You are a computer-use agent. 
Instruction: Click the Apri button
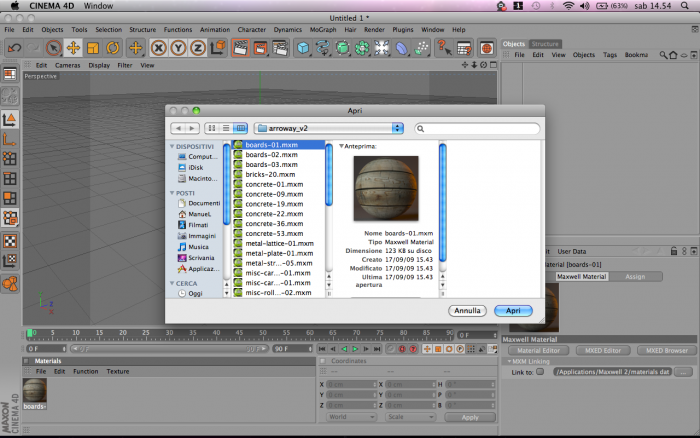point(513,311)
